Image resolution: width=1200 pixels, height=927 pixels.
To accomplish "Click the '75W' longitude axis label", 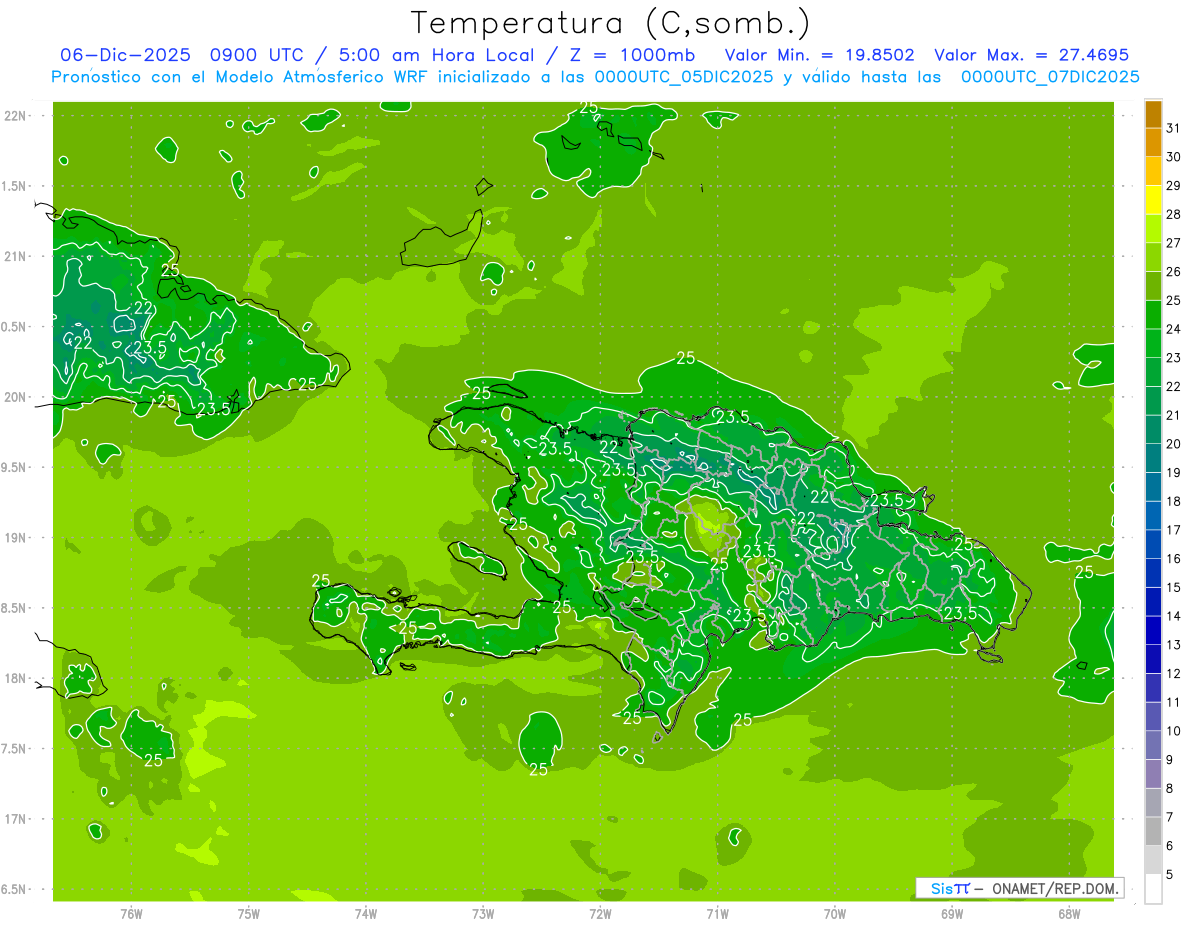I will click(x=248, y=913).
